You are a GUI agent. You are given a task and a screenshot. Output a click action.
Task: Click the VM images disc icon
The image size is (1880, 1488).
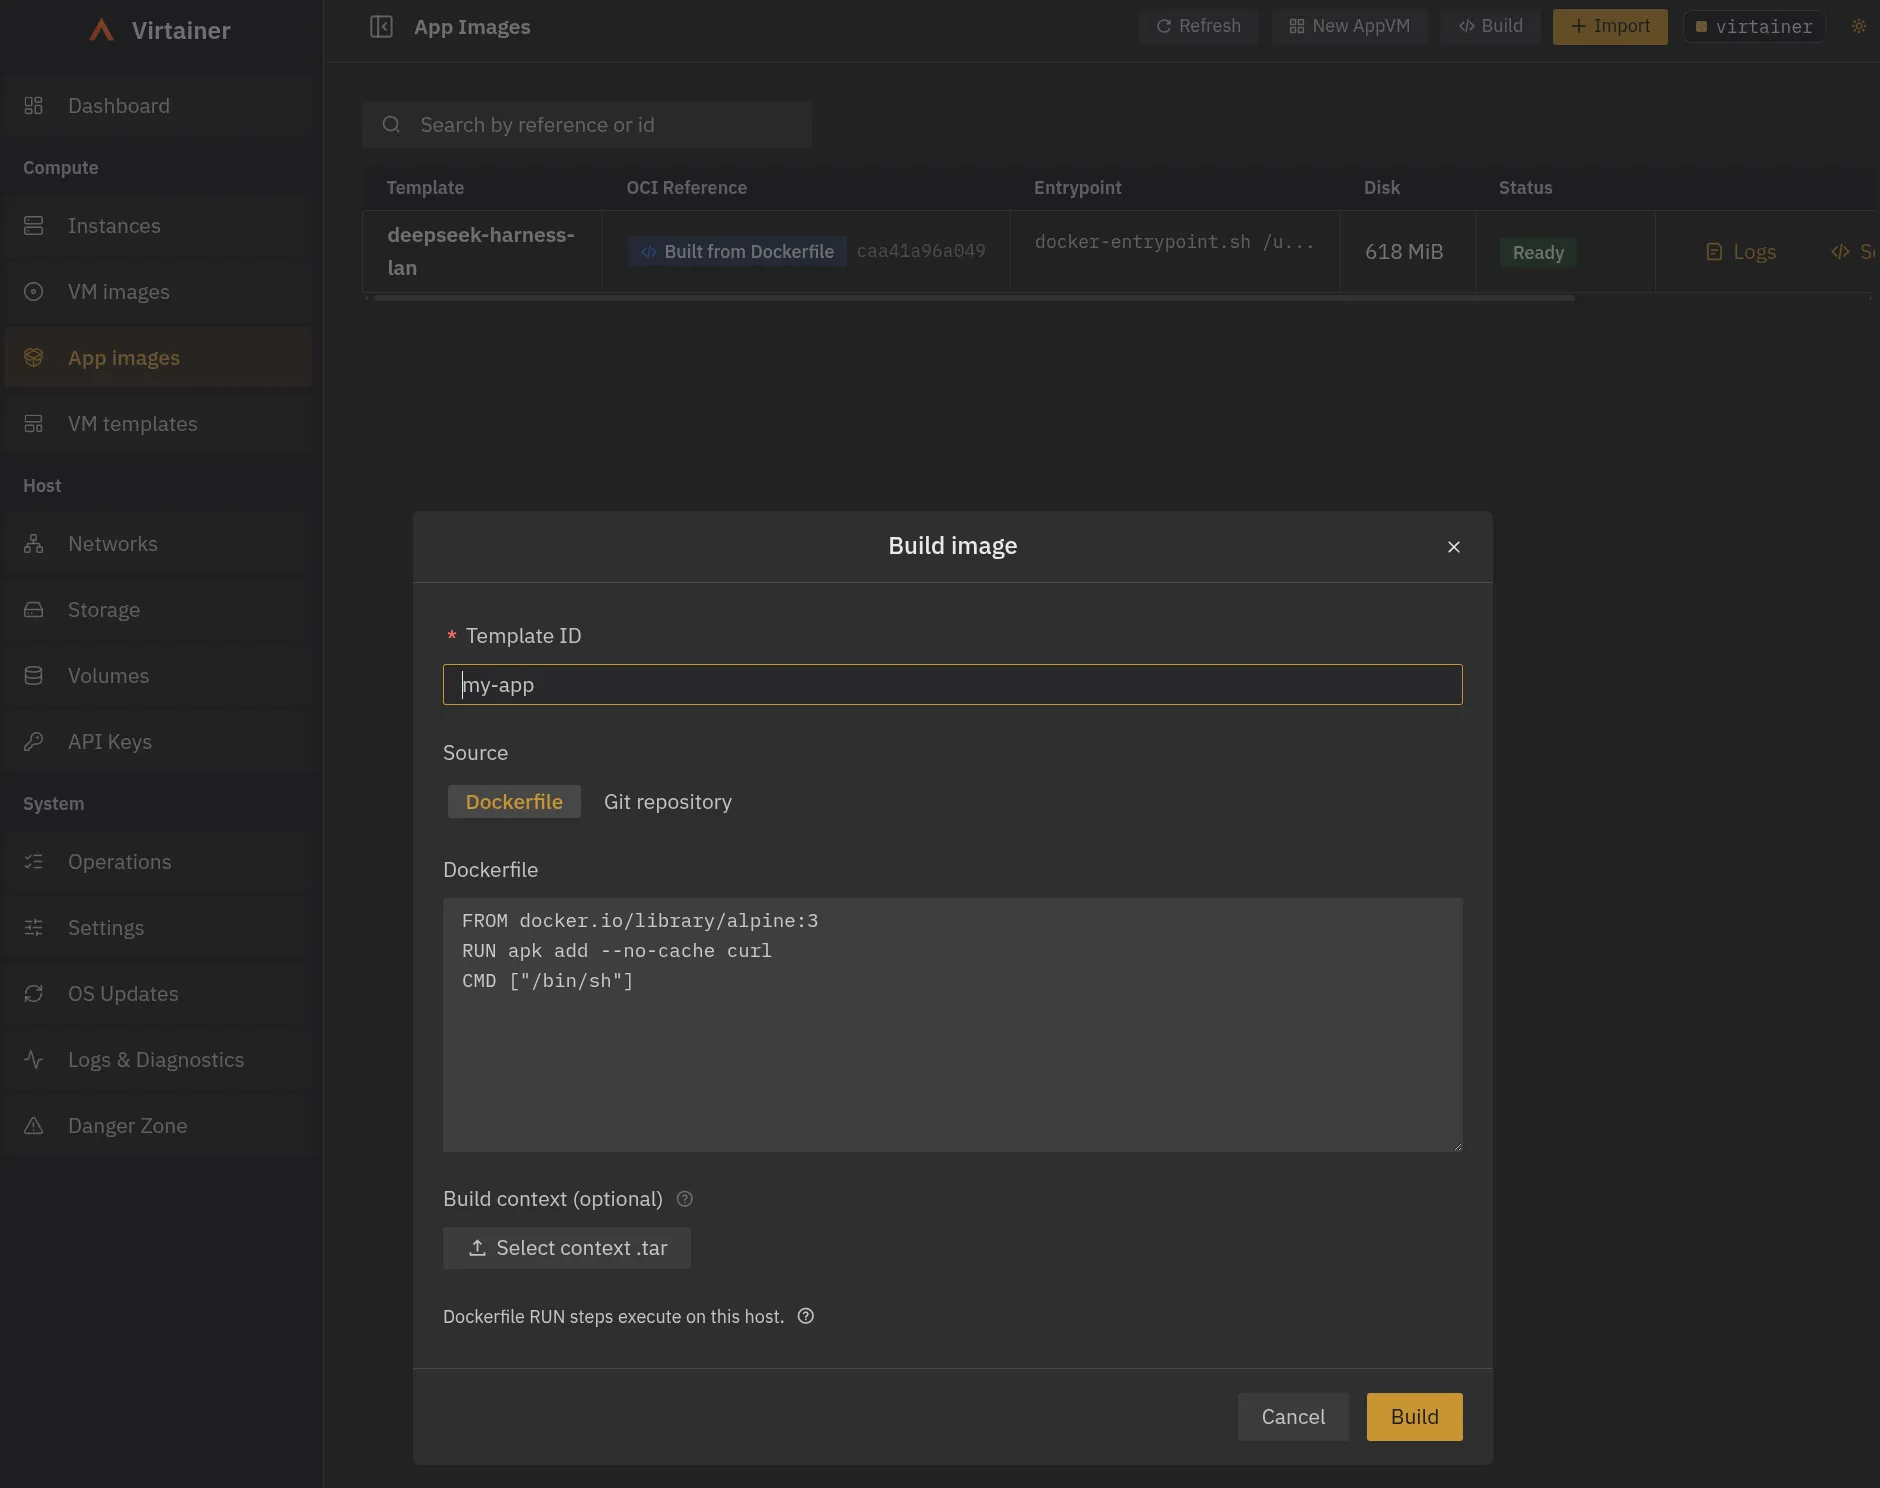34,292
